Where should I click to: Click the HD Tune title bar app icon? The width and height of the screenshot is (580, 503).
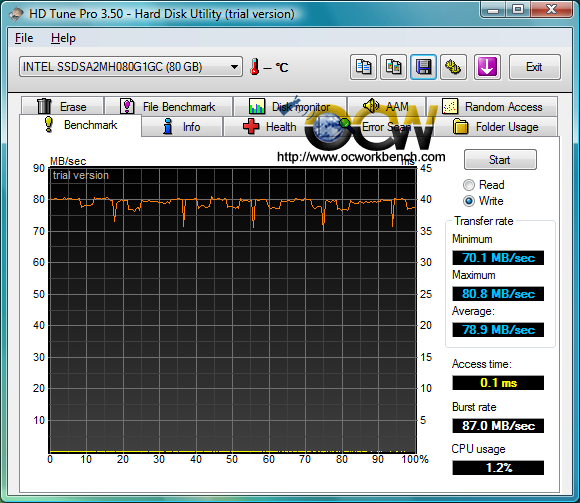[x=16, y=14]
